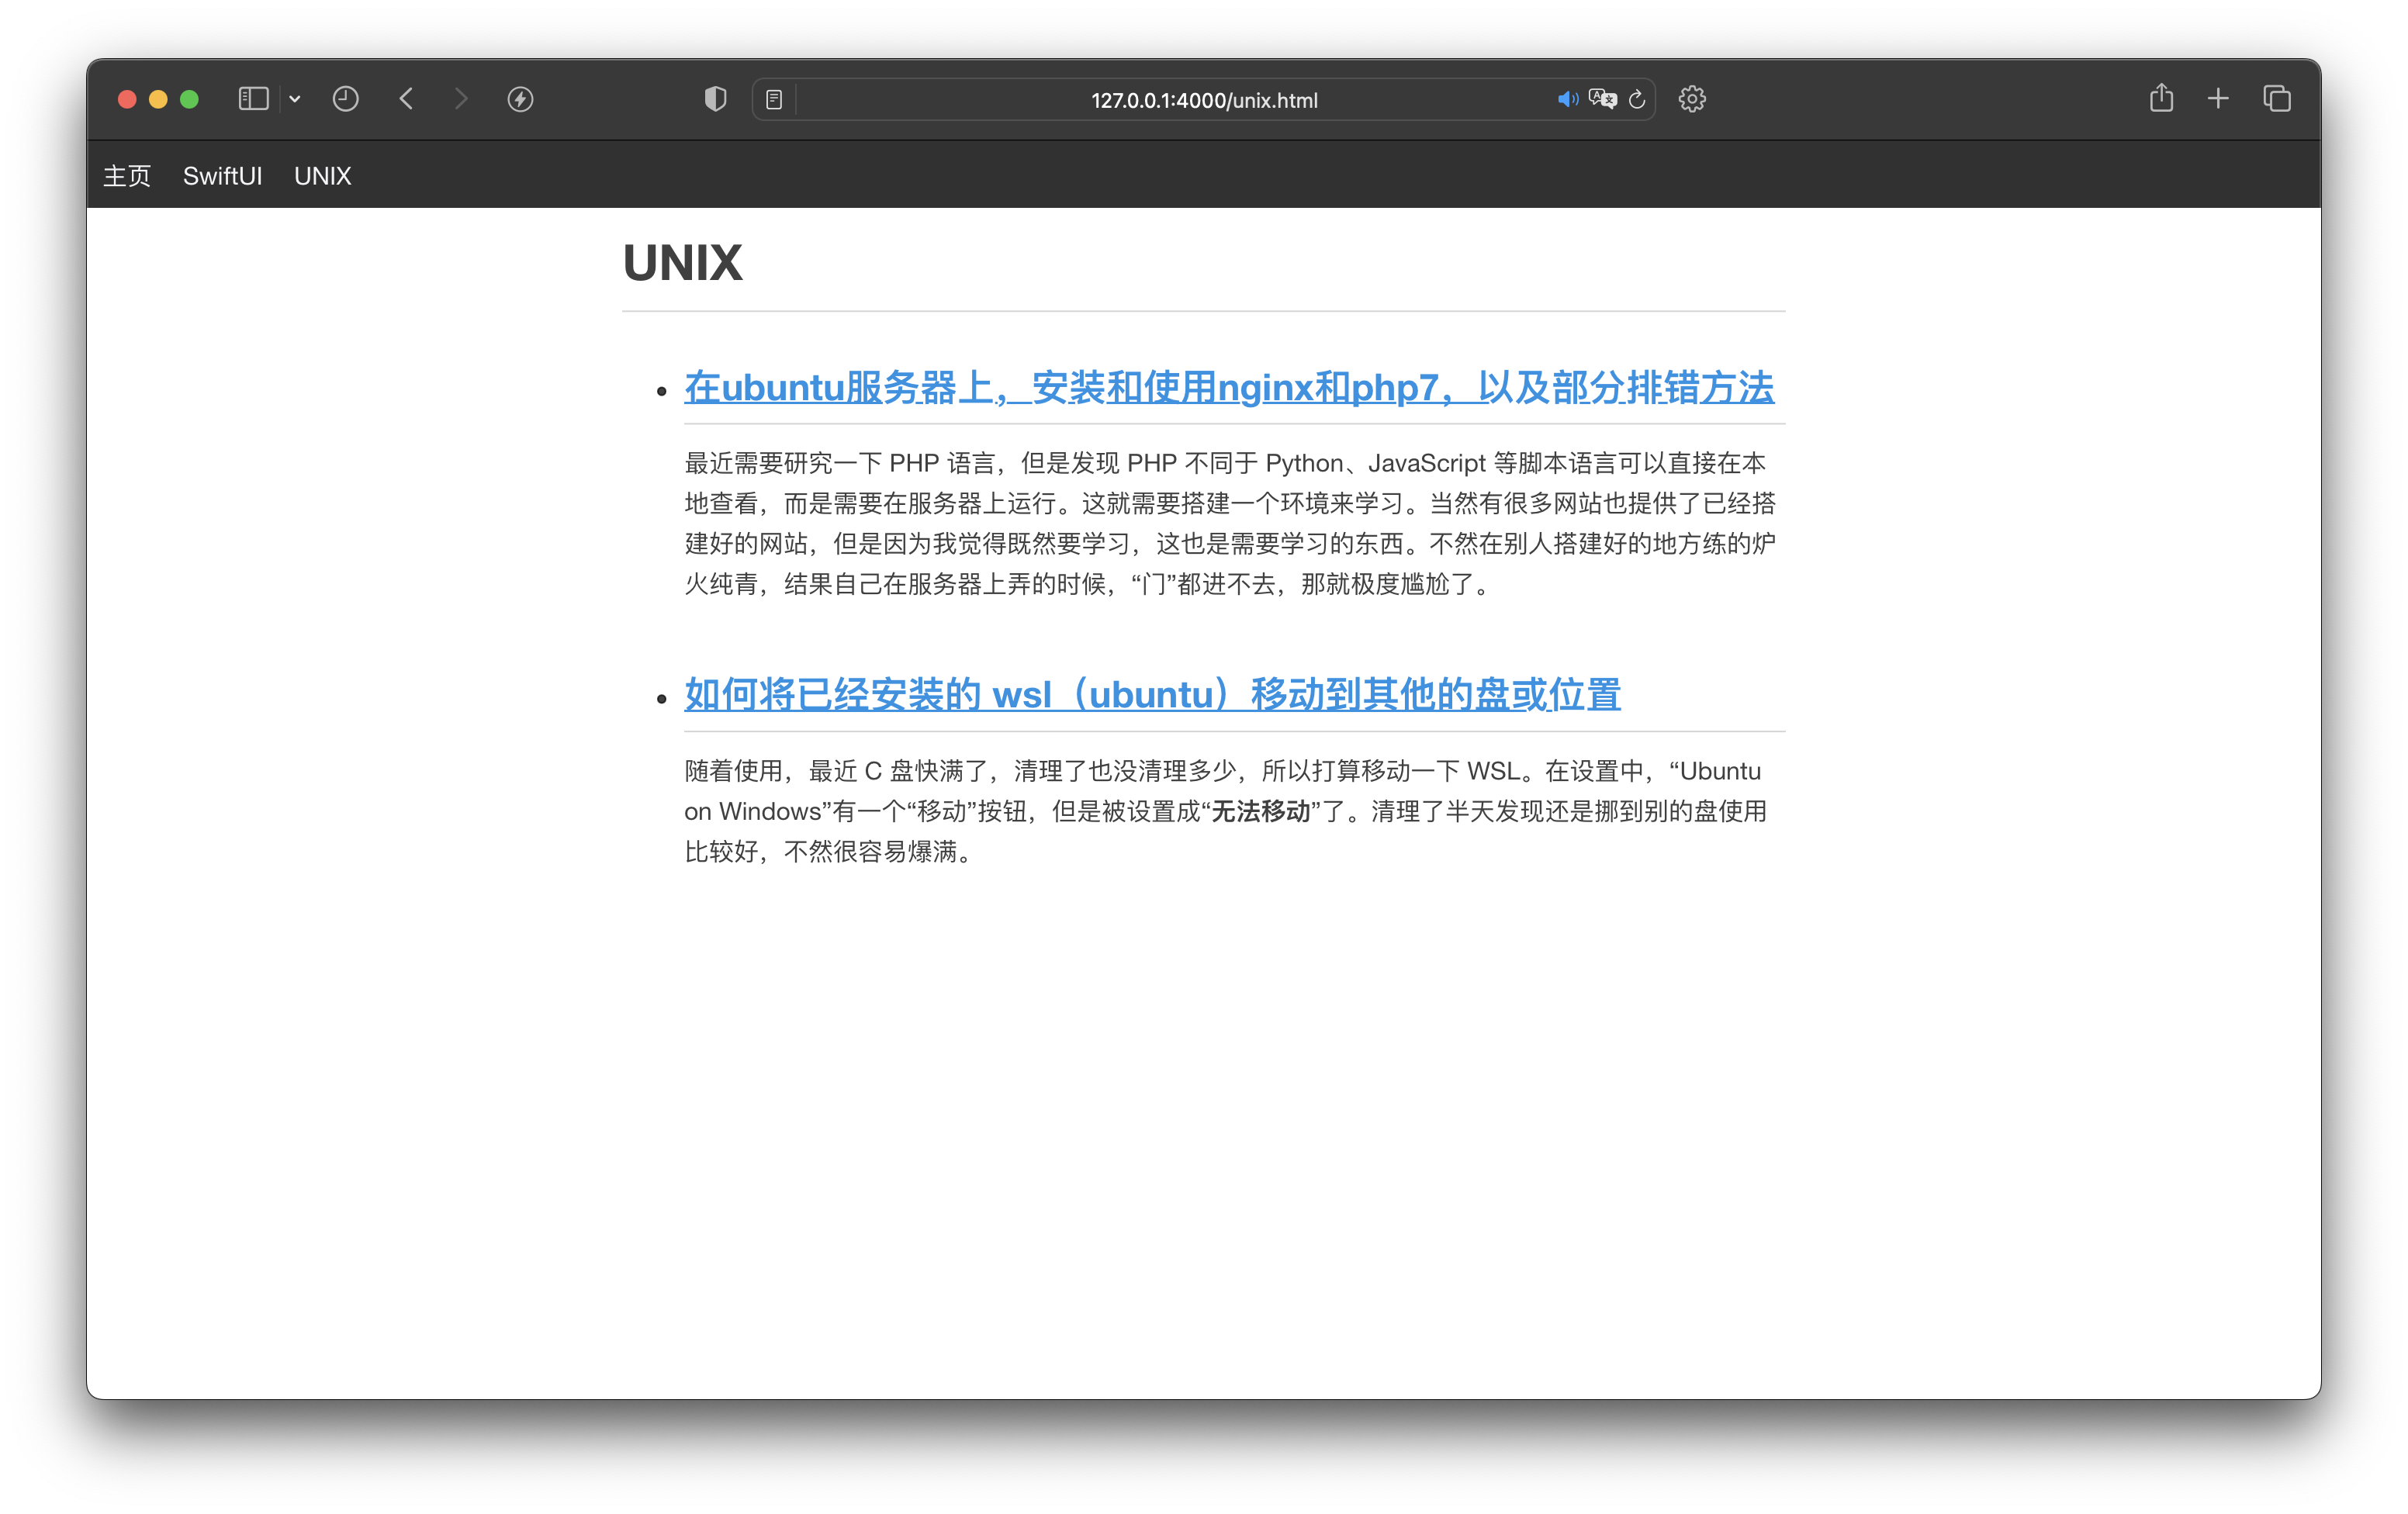Go back to the previous page
This screenshot has width=2408, height=1514.
(x=406, y=99)
